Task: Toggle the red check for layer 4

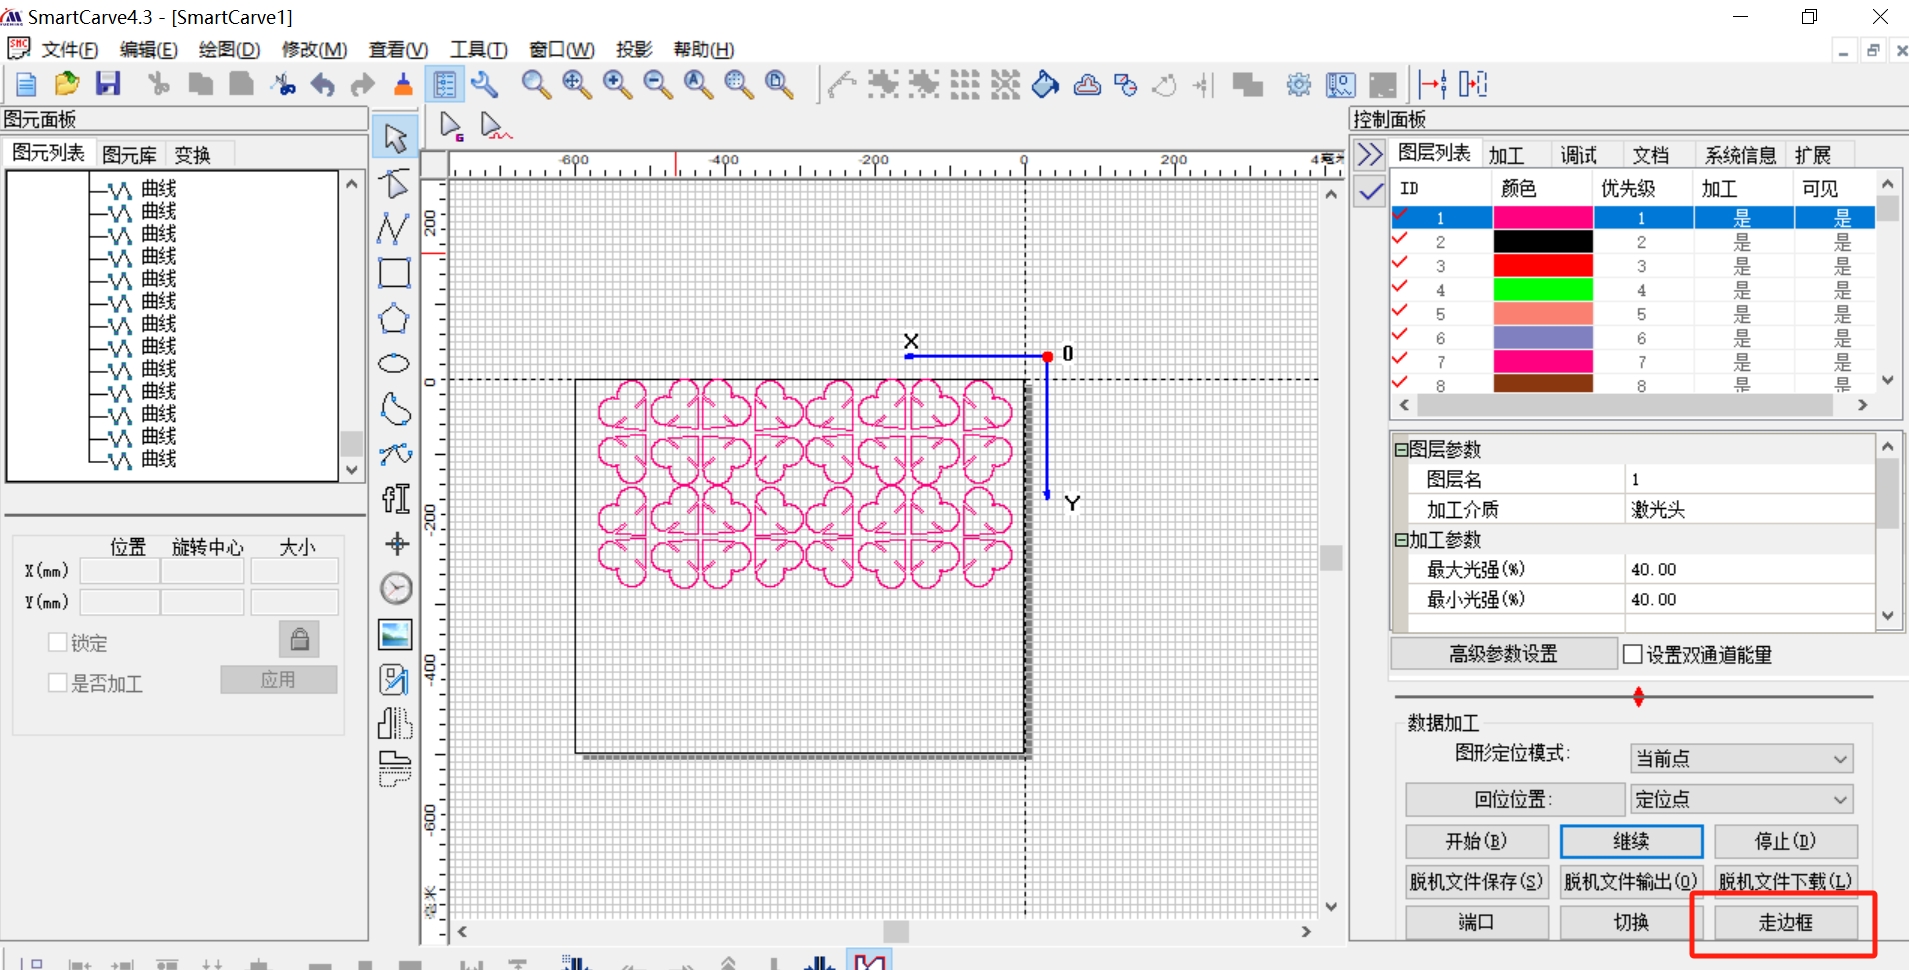Action: pos(1400,287)
